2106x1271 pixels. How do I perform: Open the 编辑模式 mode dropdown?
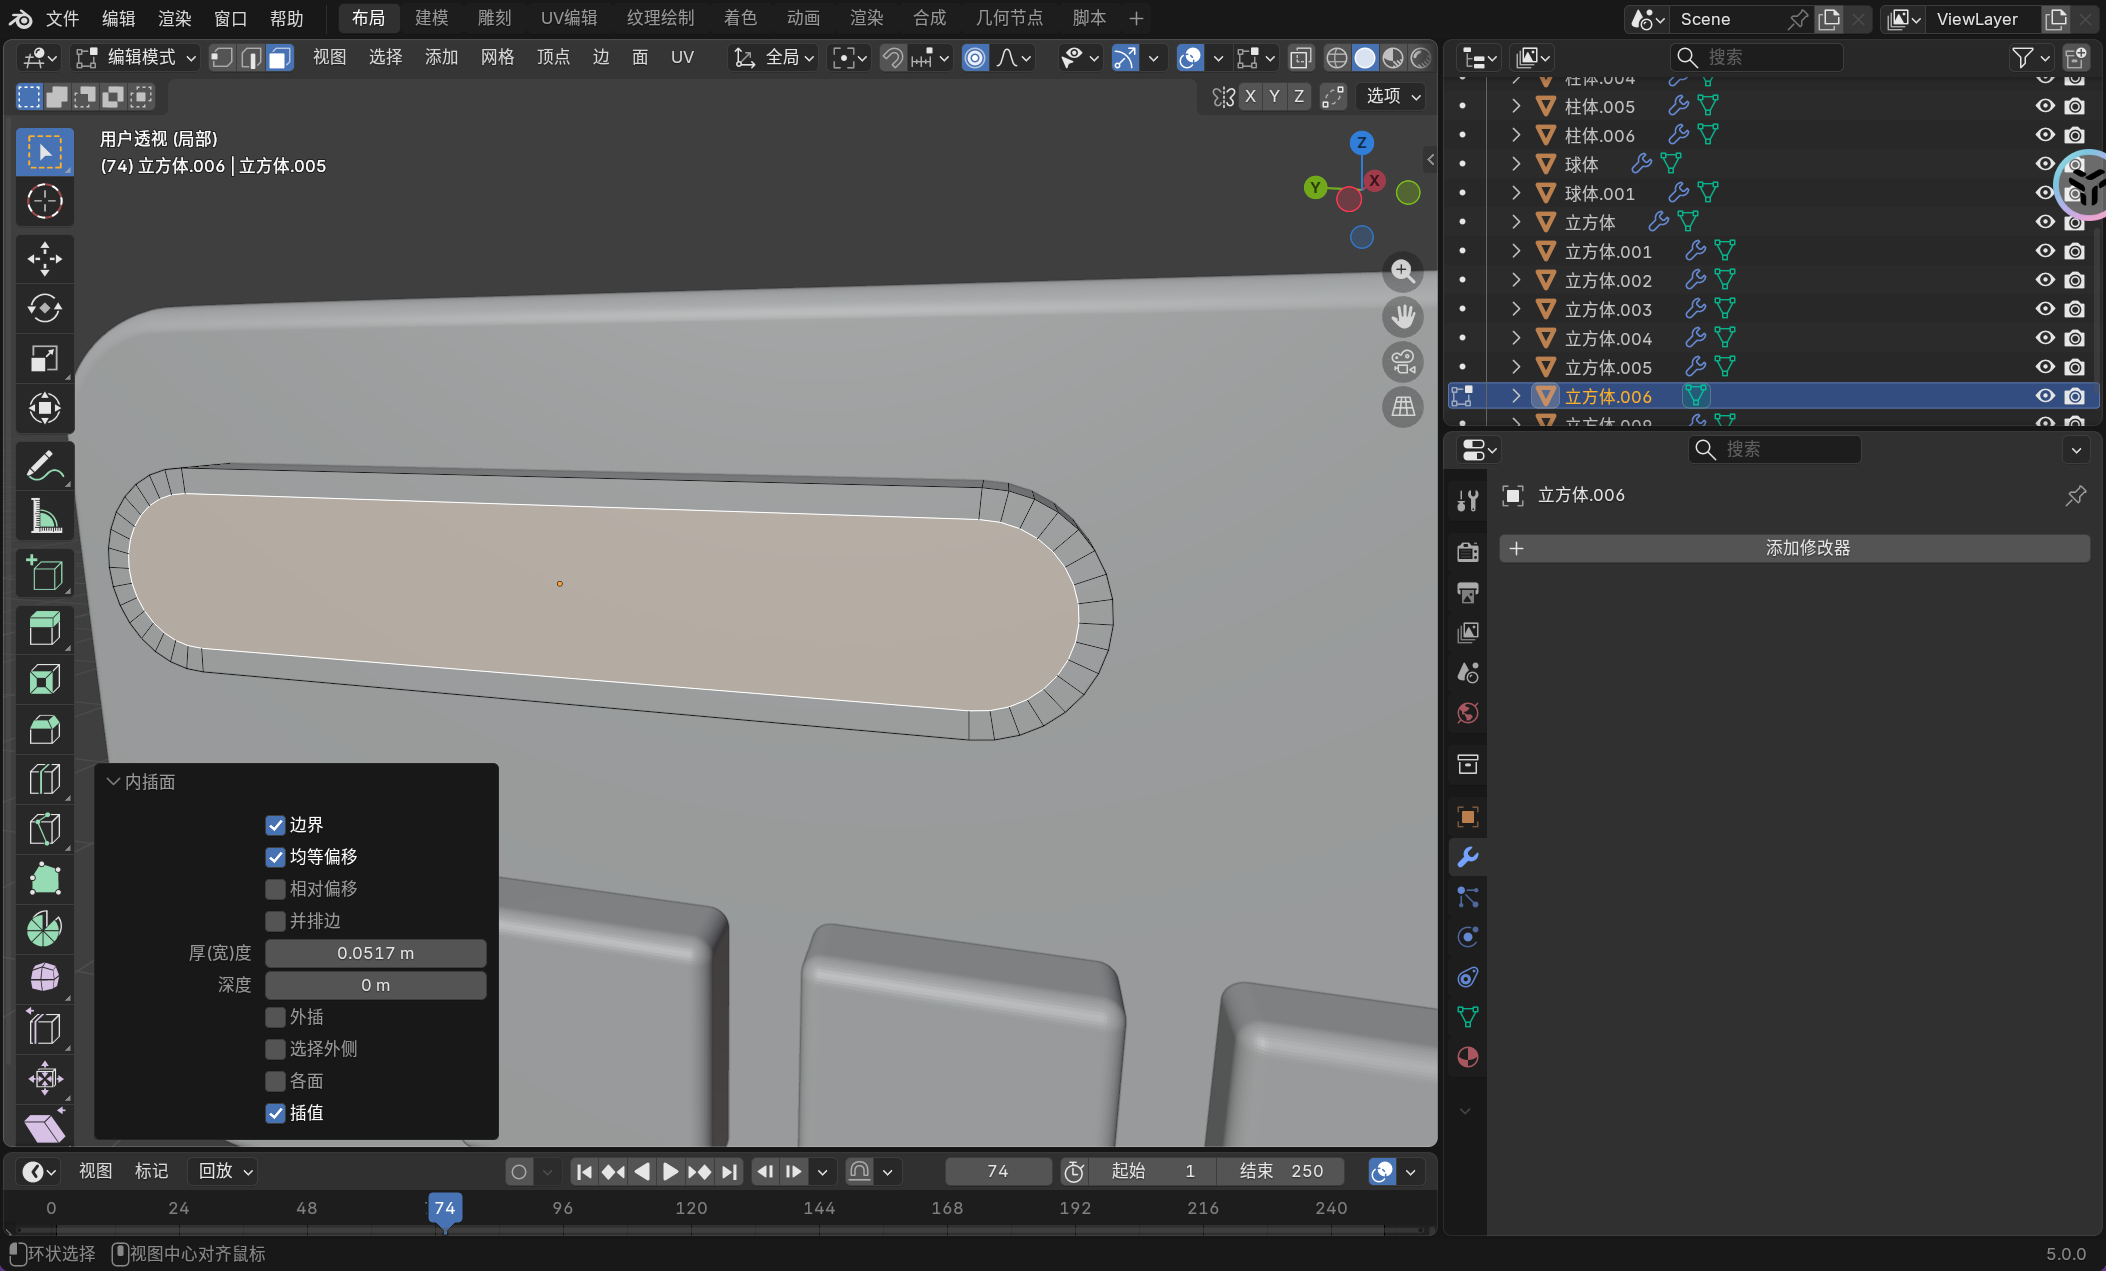(138, 58)
